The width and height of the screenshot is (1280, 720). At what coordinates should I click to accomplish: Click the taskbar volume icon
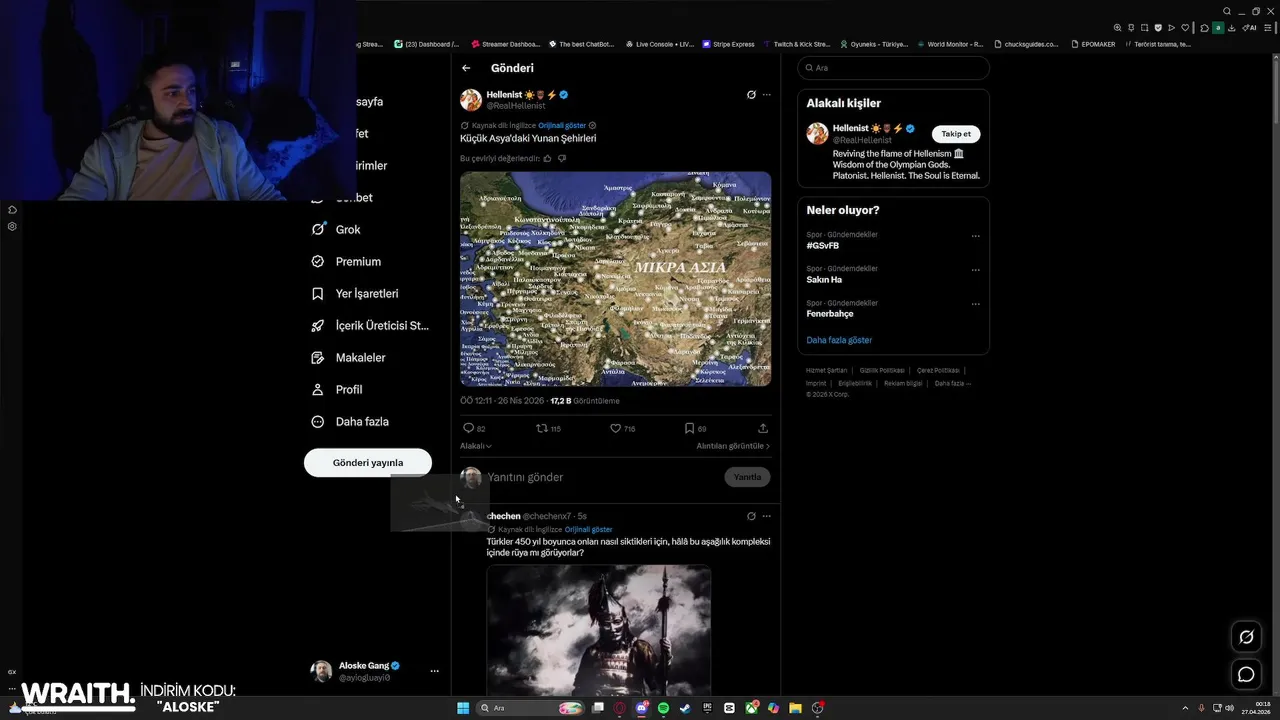(1229, 708)
